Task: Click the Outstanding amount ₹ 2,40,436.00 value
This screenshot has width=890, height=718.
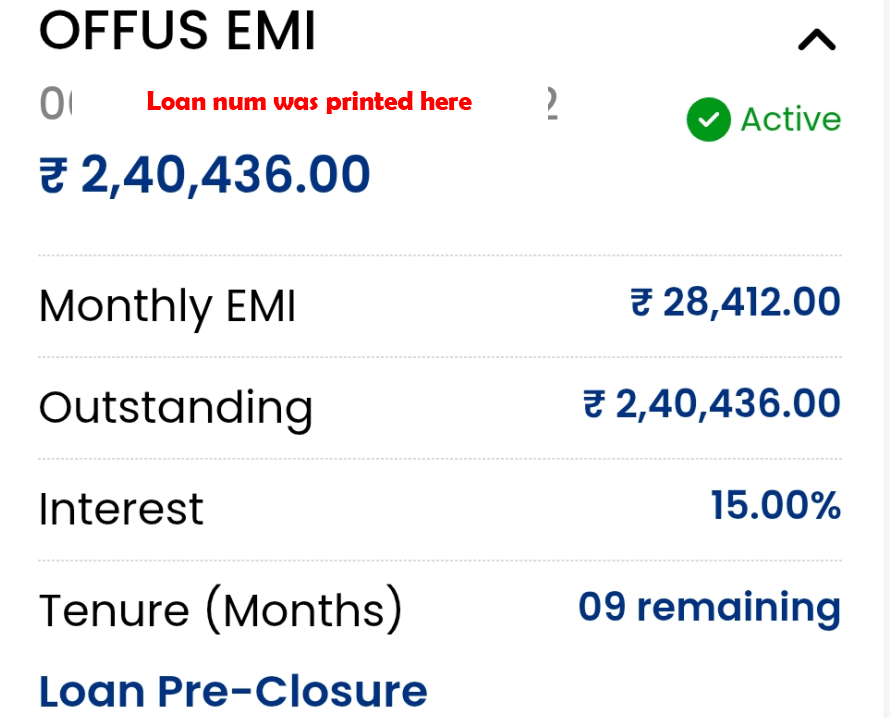Action: pos(712,404)
